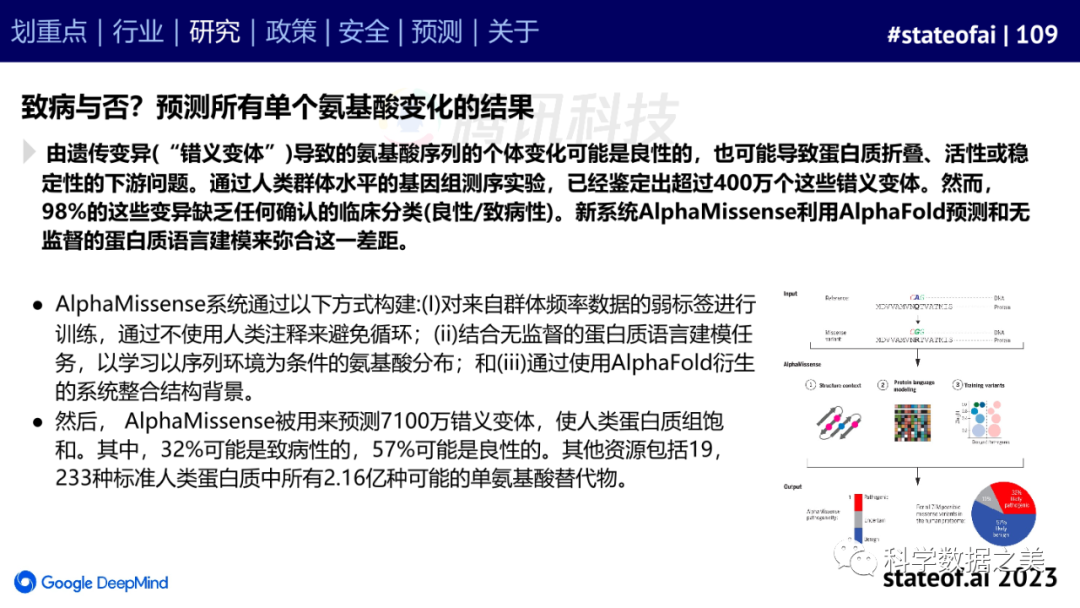This screenshot has height=608, width=1080.
Task: Open the 划重点 section tab
Action: (x=49, y=32)
